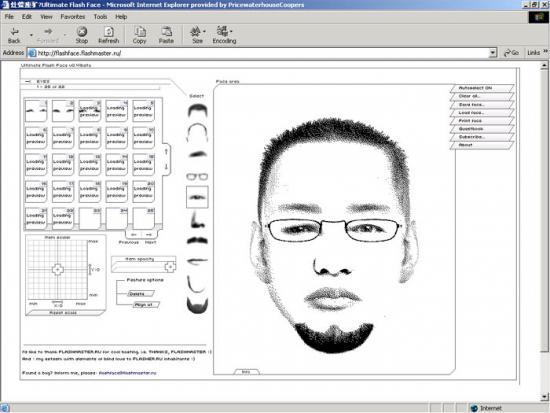The width and height of the screenshot is (550, 413).
Task: Click the Copy toolbar button
Action: [x=139, y=35]
